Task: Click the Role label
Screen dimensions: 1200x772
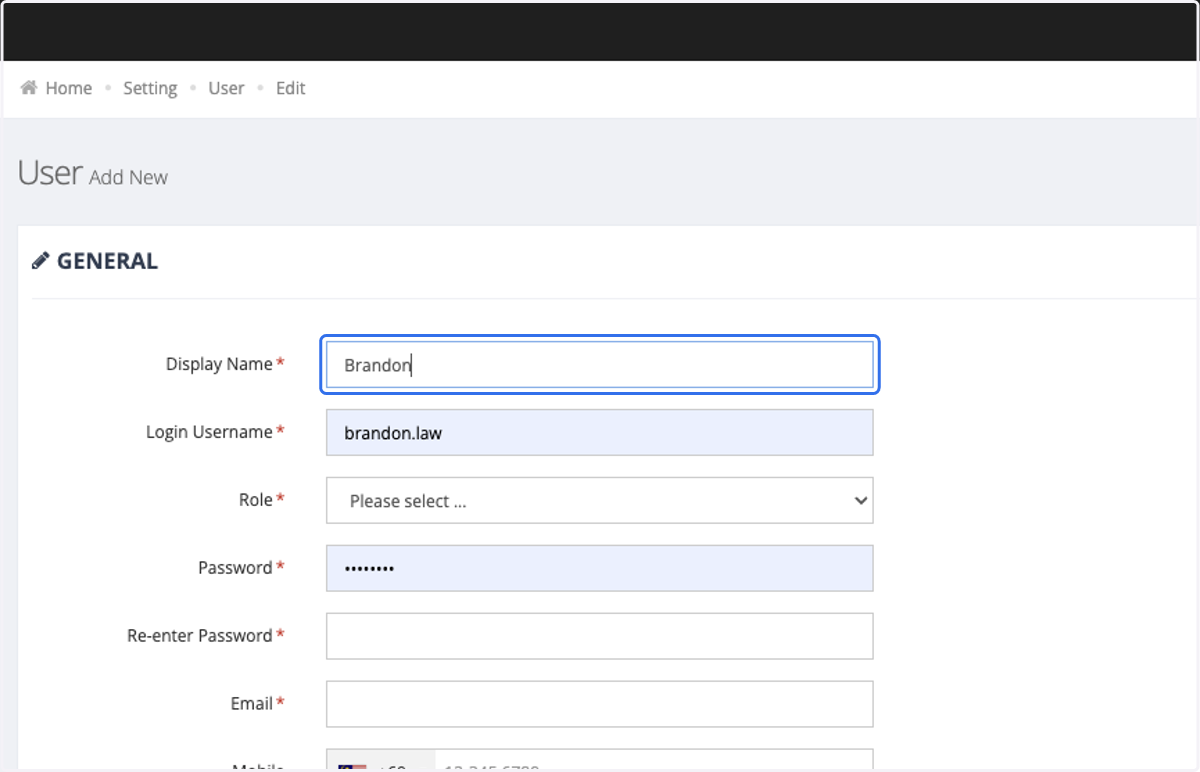Action: tap(256, 500)
